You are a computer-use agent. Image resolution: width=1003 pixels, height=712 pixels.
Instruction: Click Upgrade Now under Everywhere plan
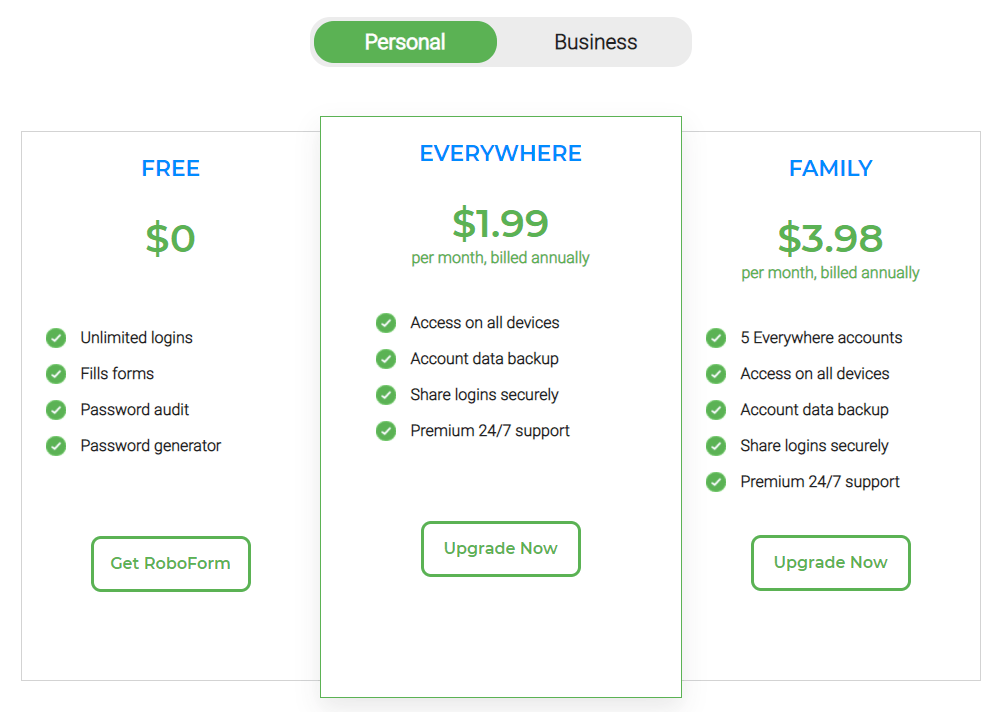point(501,549)
